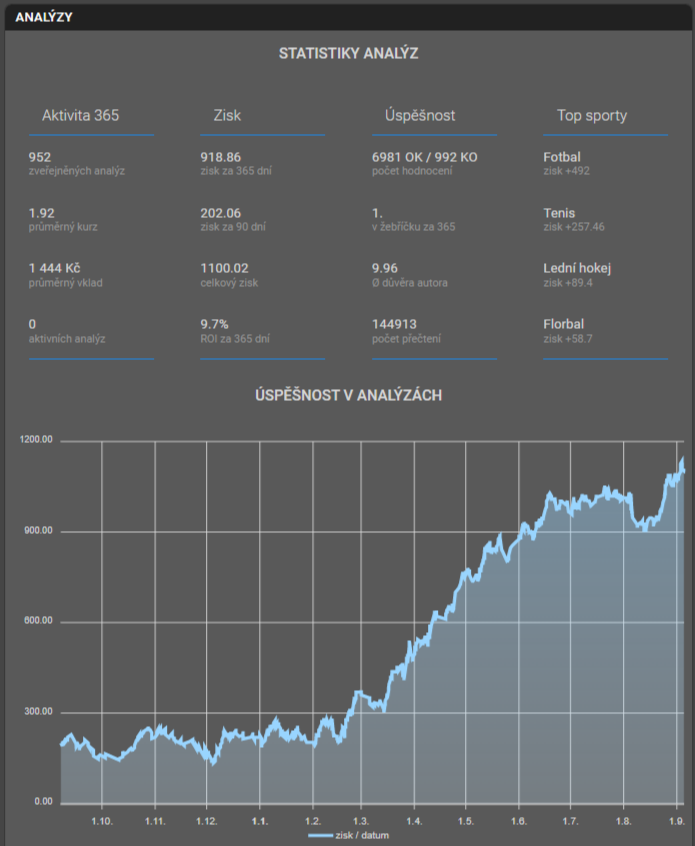Select the Florbal sport entry
This screenshot has width=695, height=846.
(x=564, y=324)
